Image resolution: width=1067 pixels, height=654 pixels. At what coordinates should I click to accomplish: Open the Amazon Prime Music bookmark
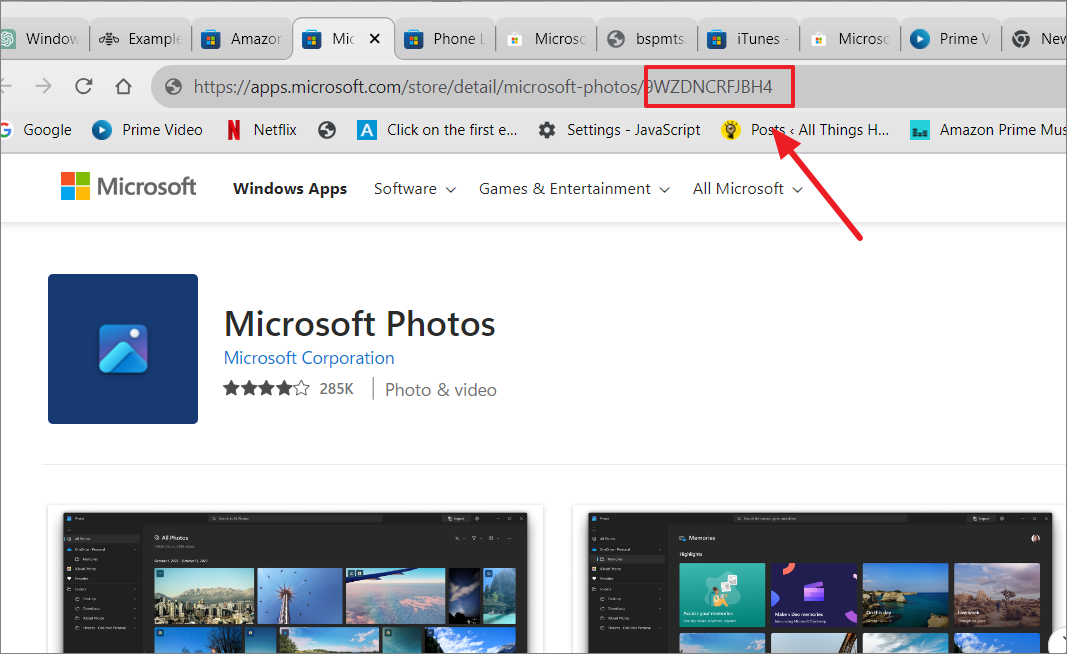coord(988,129)
